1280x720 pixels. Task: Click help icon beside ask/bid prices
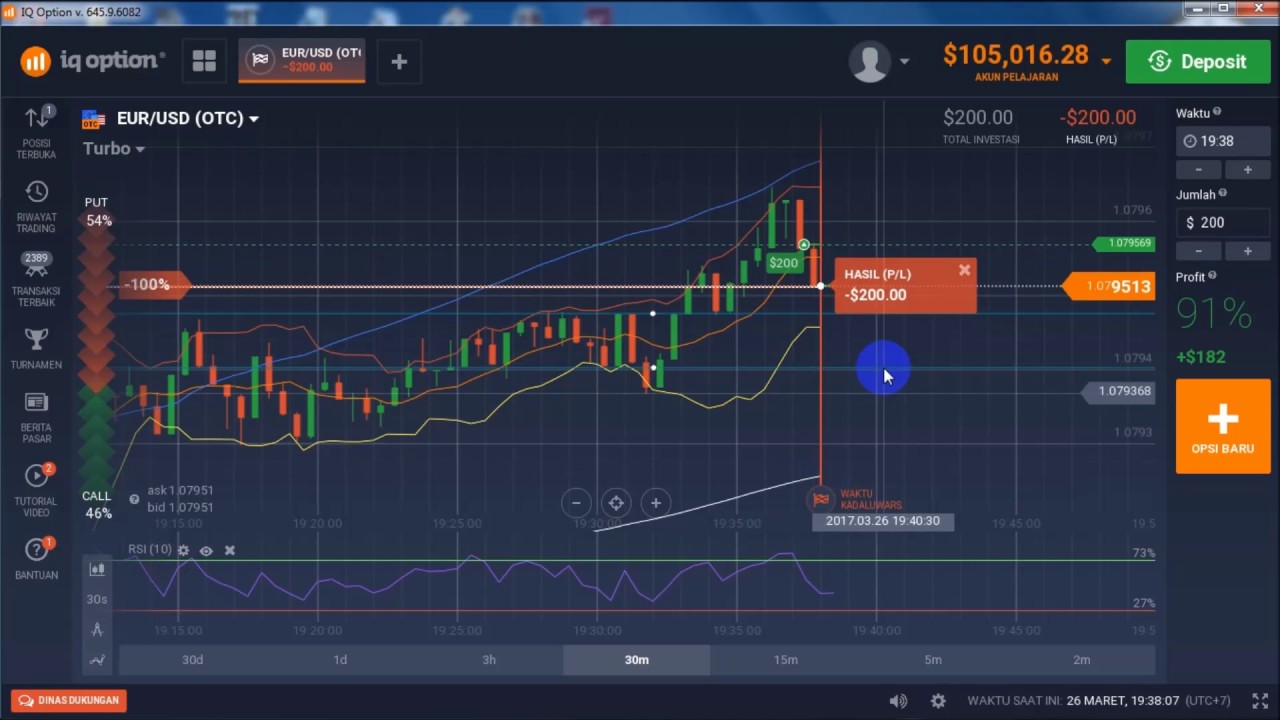pos(134,498)
